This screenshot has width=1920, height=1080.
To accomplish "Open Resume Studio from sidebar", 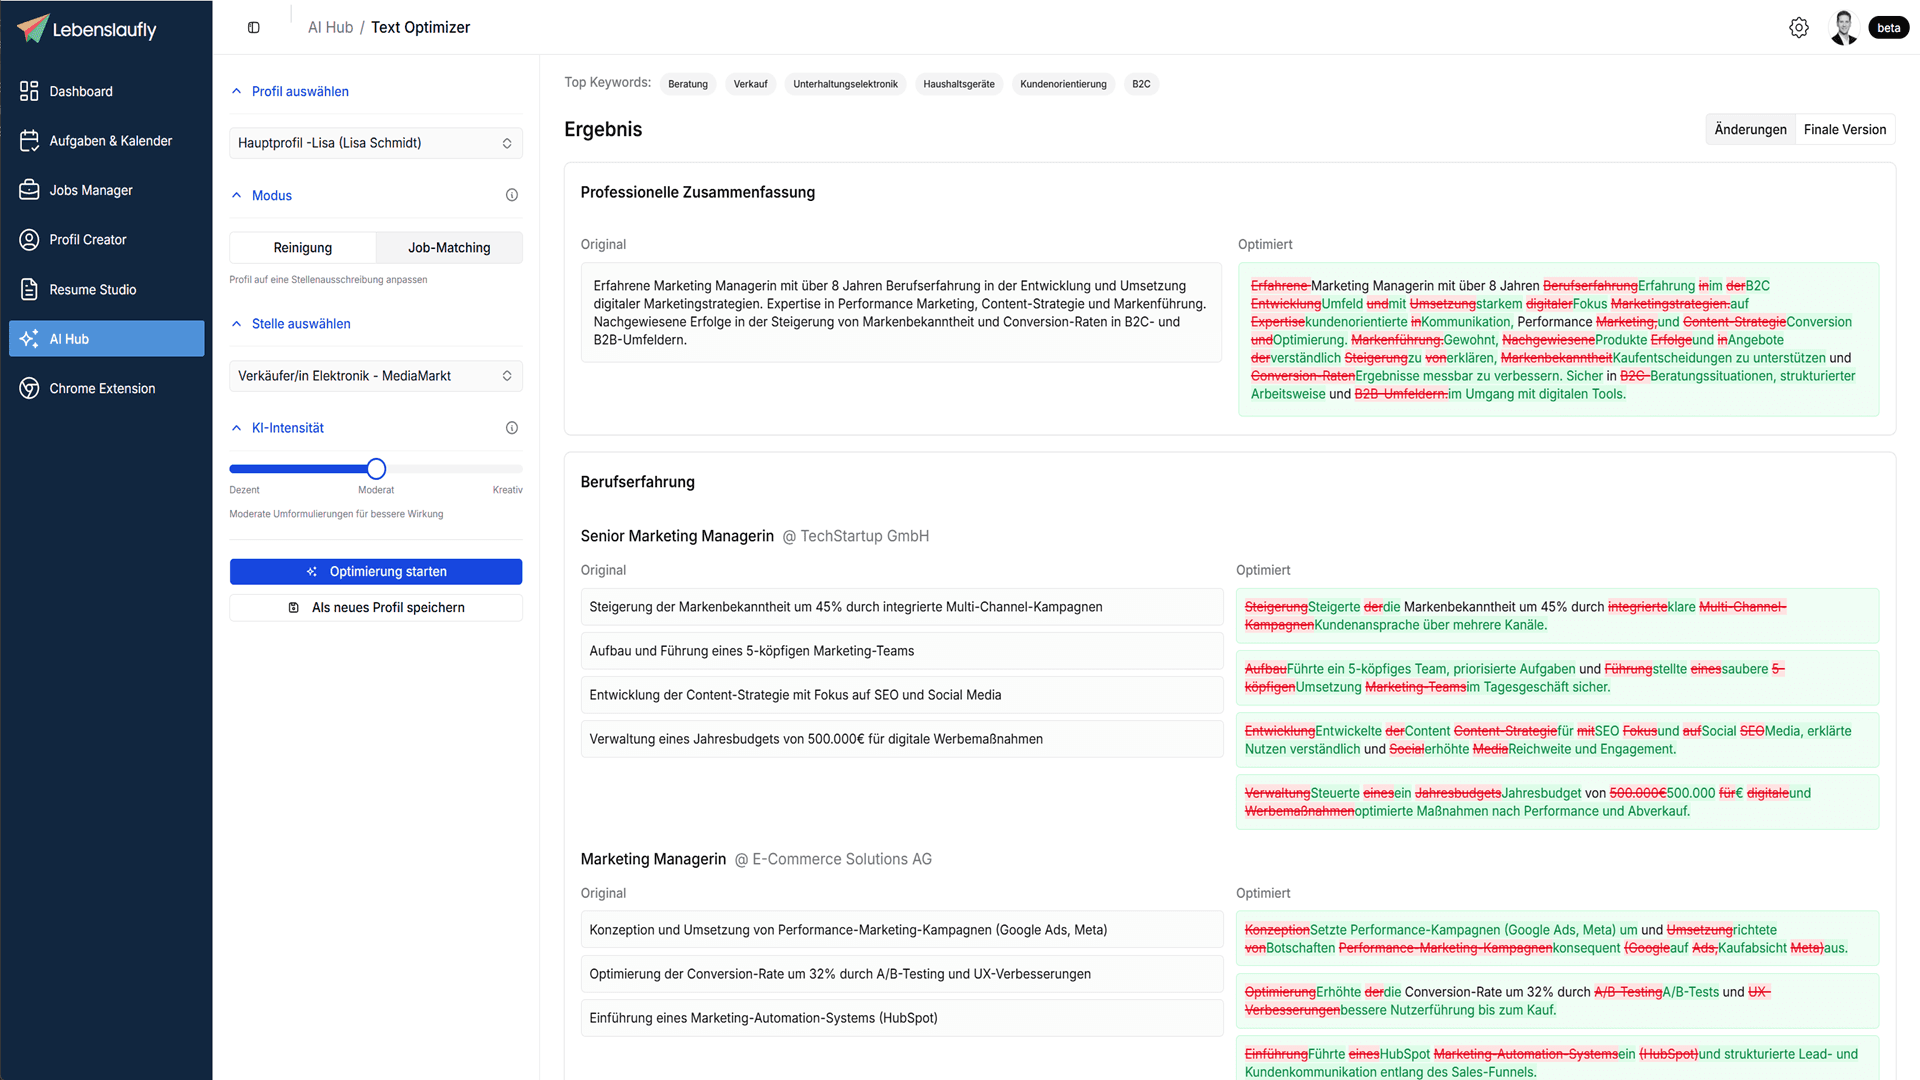I will pyautogui.click(x=93, y=289).
